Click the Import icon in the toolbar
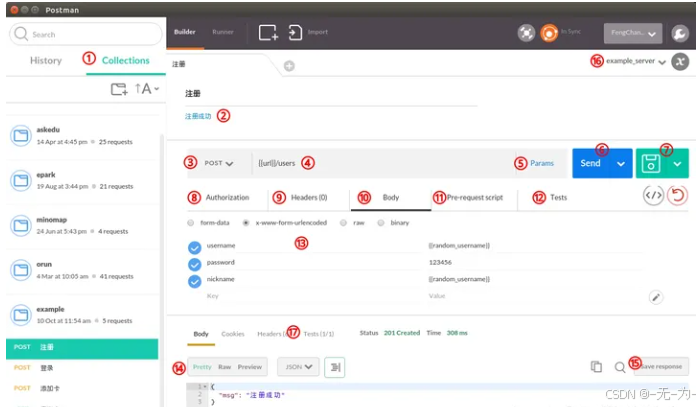 click(x=295, y=33)
